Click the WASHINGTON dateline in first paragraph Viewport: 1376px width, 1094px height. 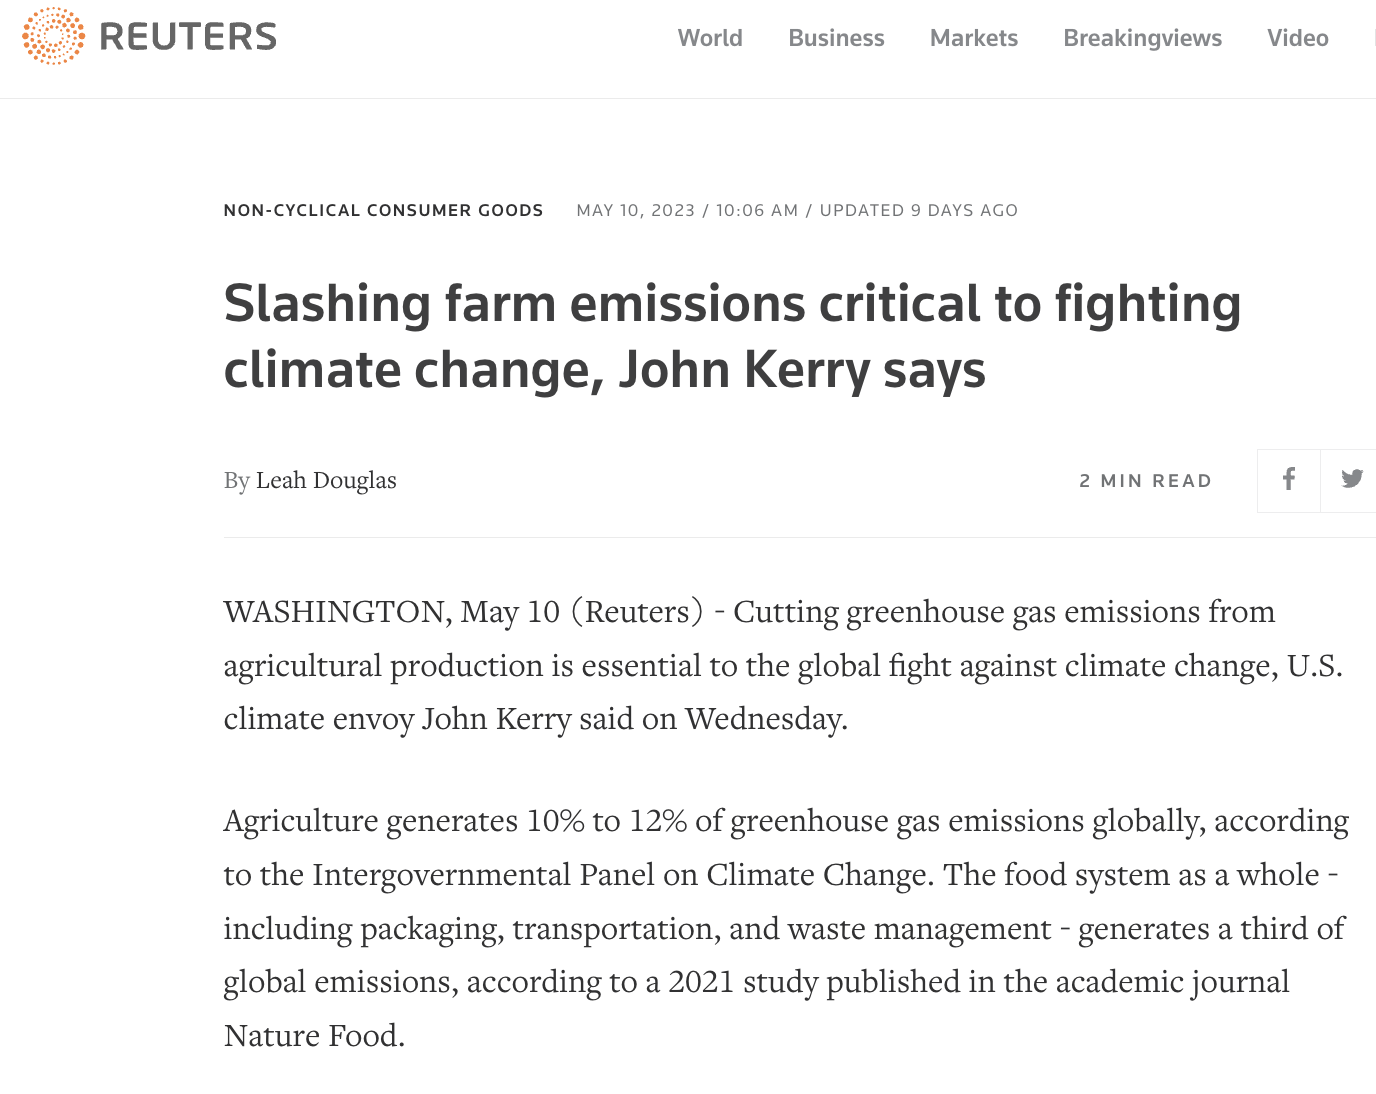pos(333,612)
